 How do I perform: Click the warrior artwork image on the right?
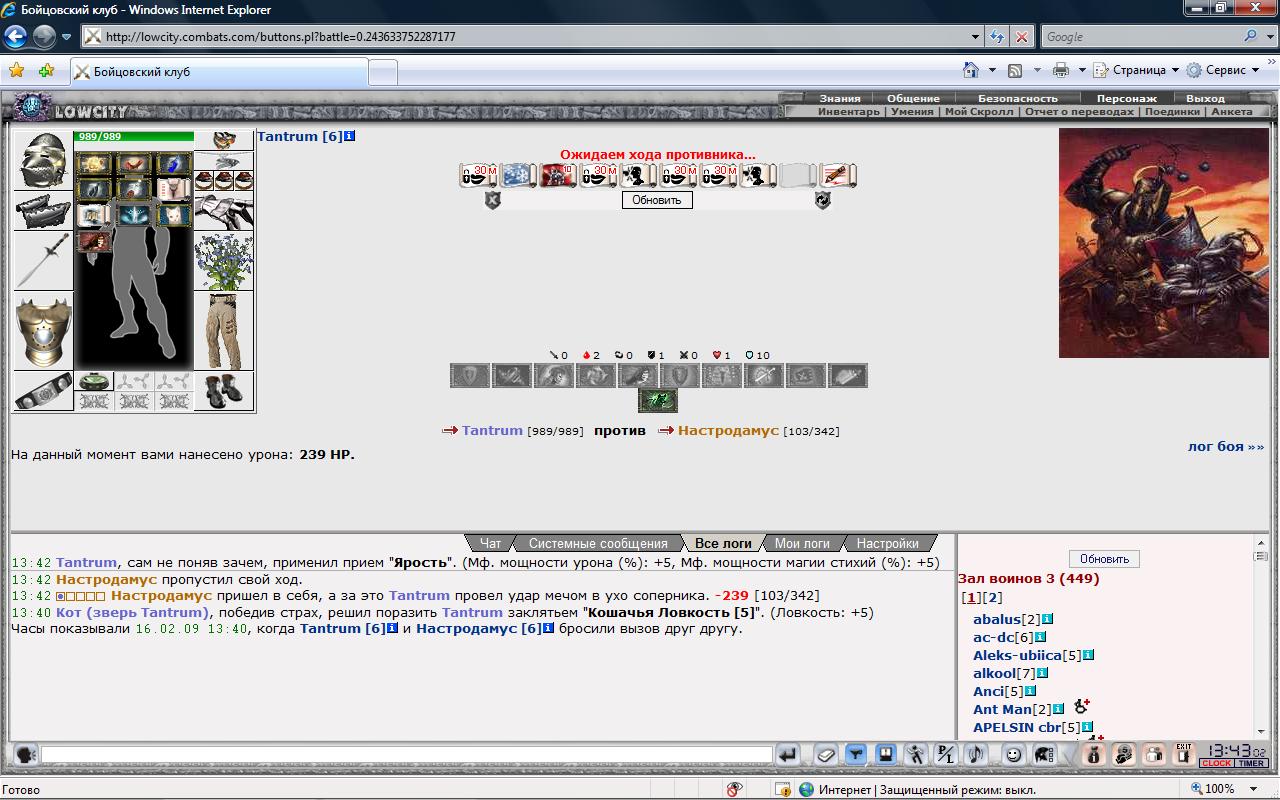click(1163, 244)
